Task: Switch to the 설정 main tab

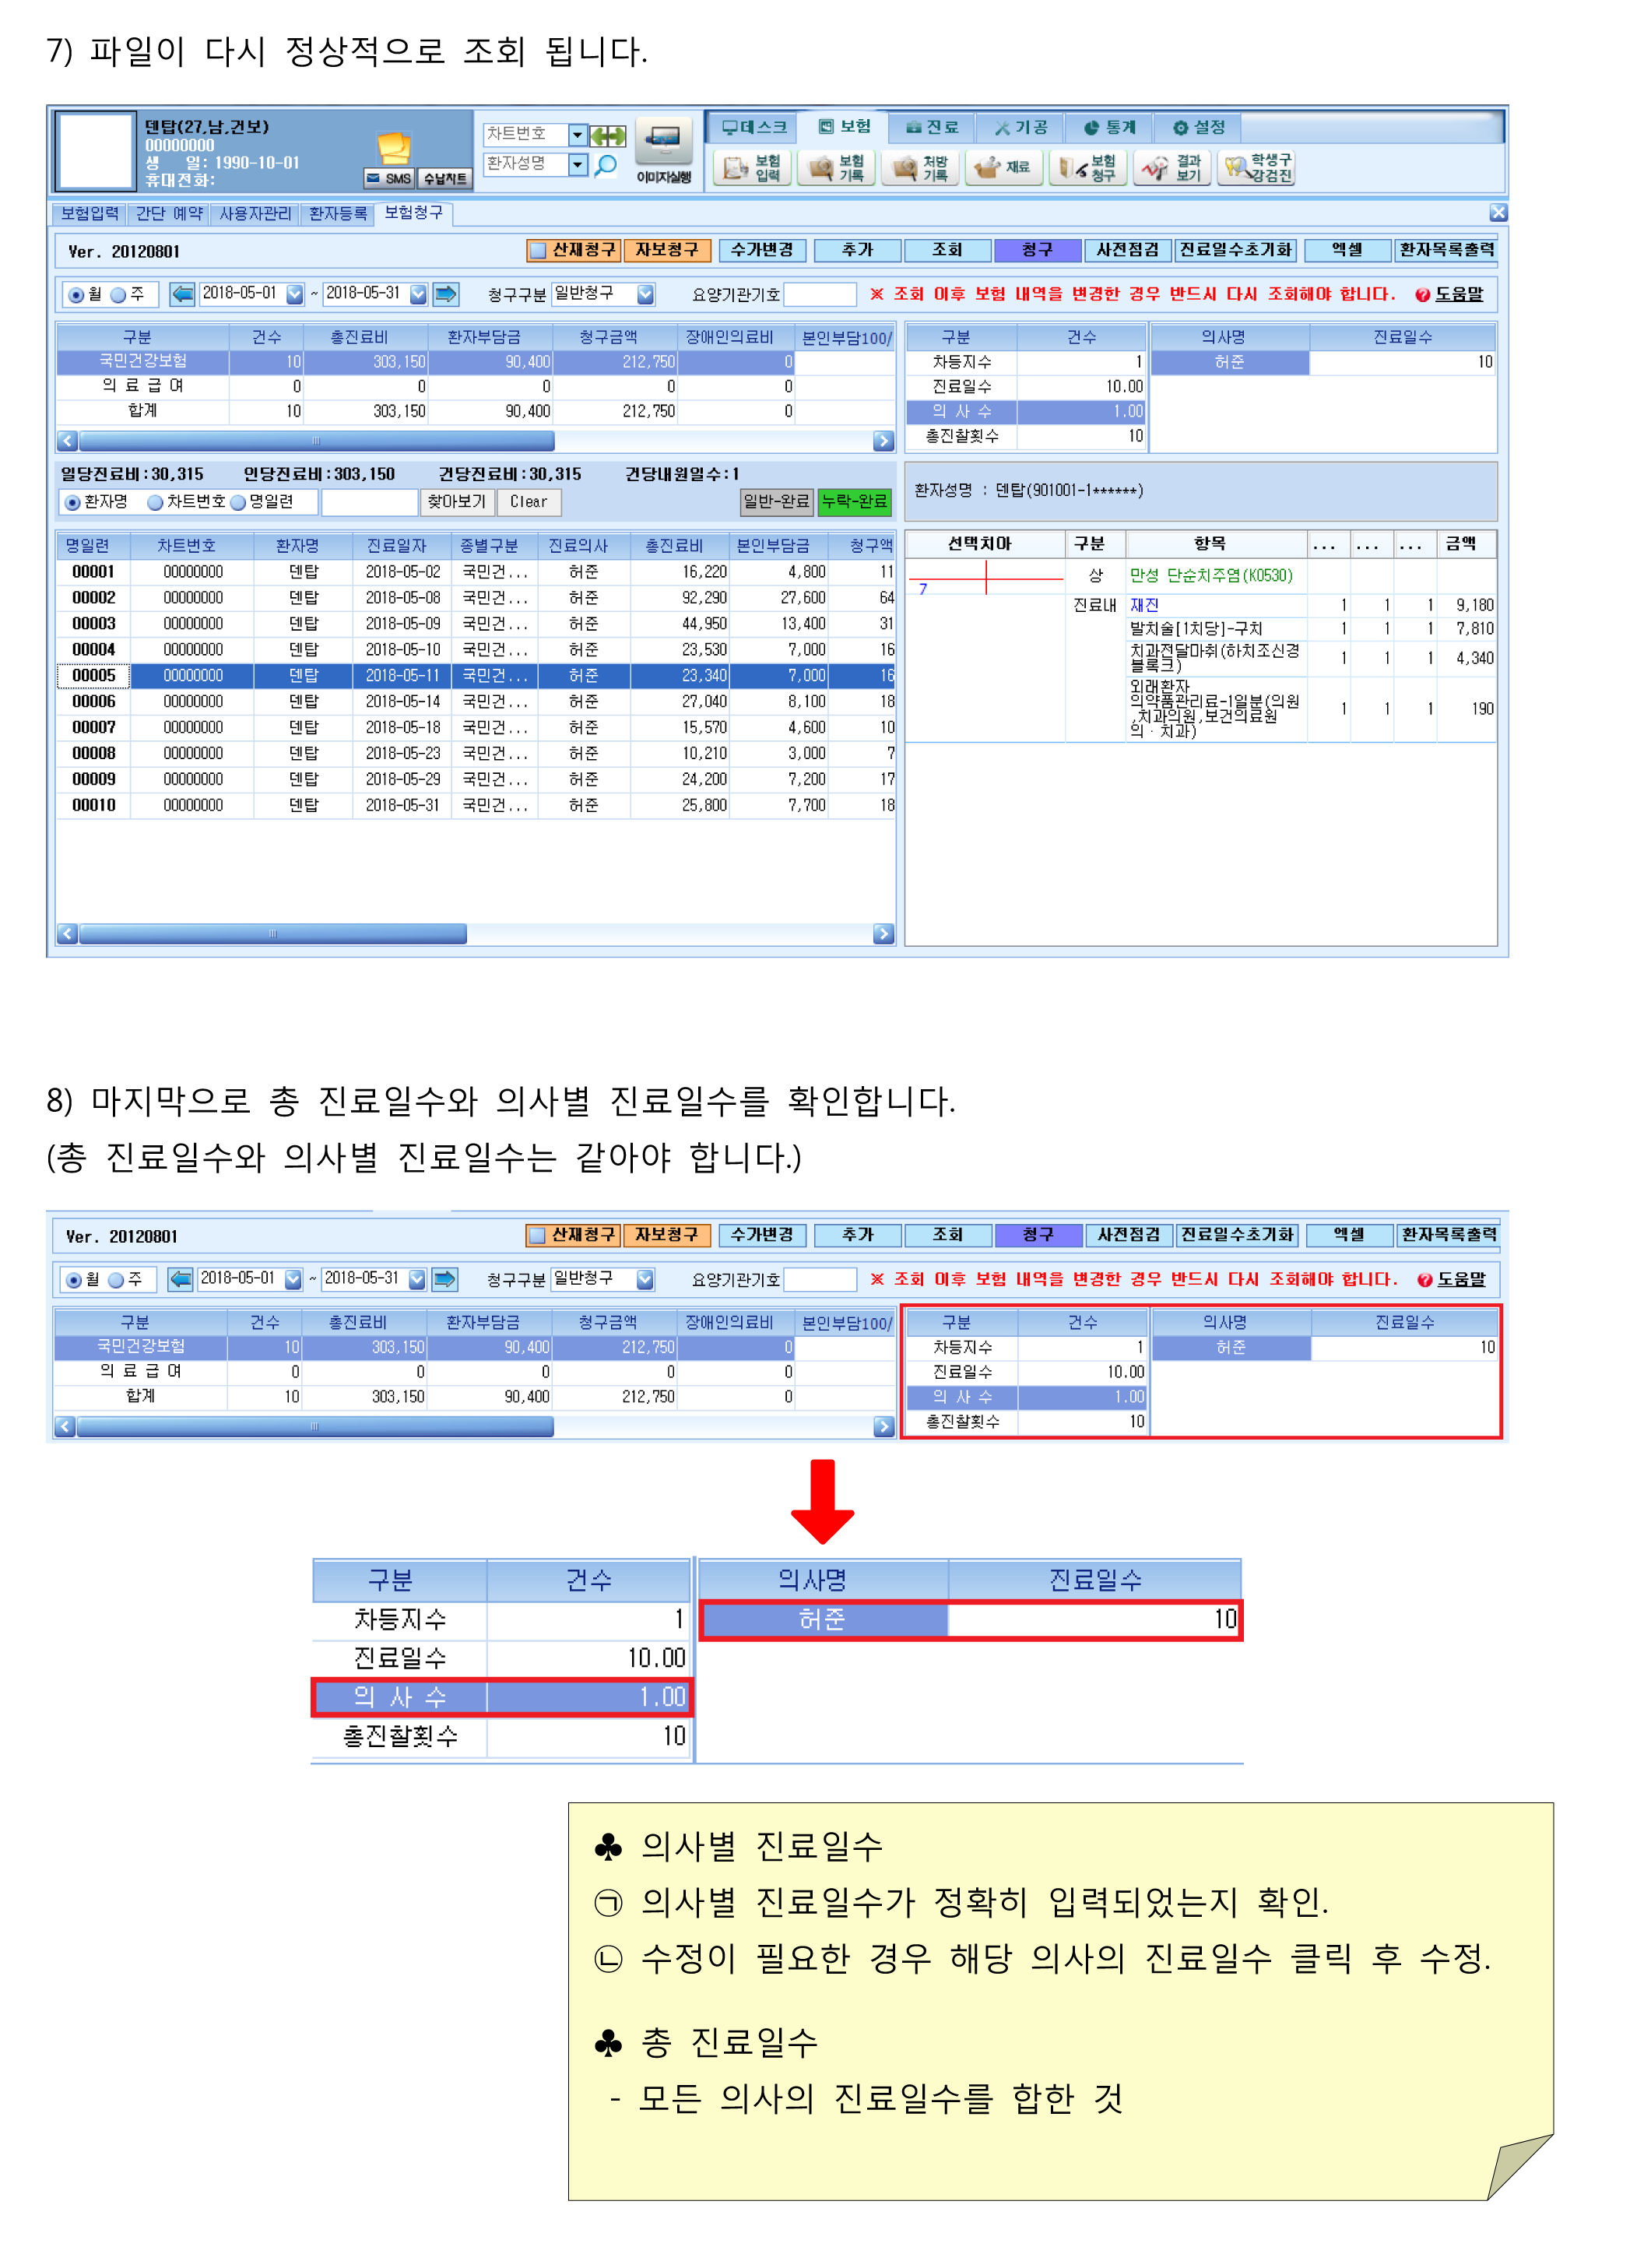Action: [x=1199, y=127]
